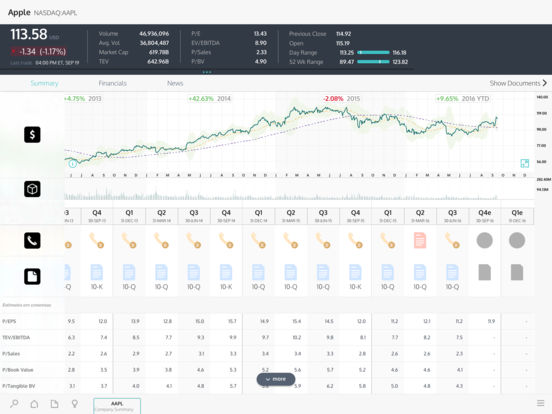The image size is (552, 414).
Task: Click the gray filing placeholder under Q4e
Action: point(484,272)
